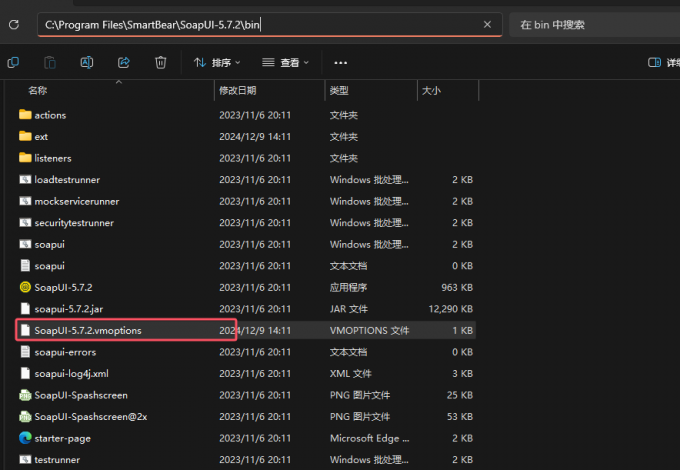
Task: Click the soapui-log4j.xml file icon
Action: point(25,373)
